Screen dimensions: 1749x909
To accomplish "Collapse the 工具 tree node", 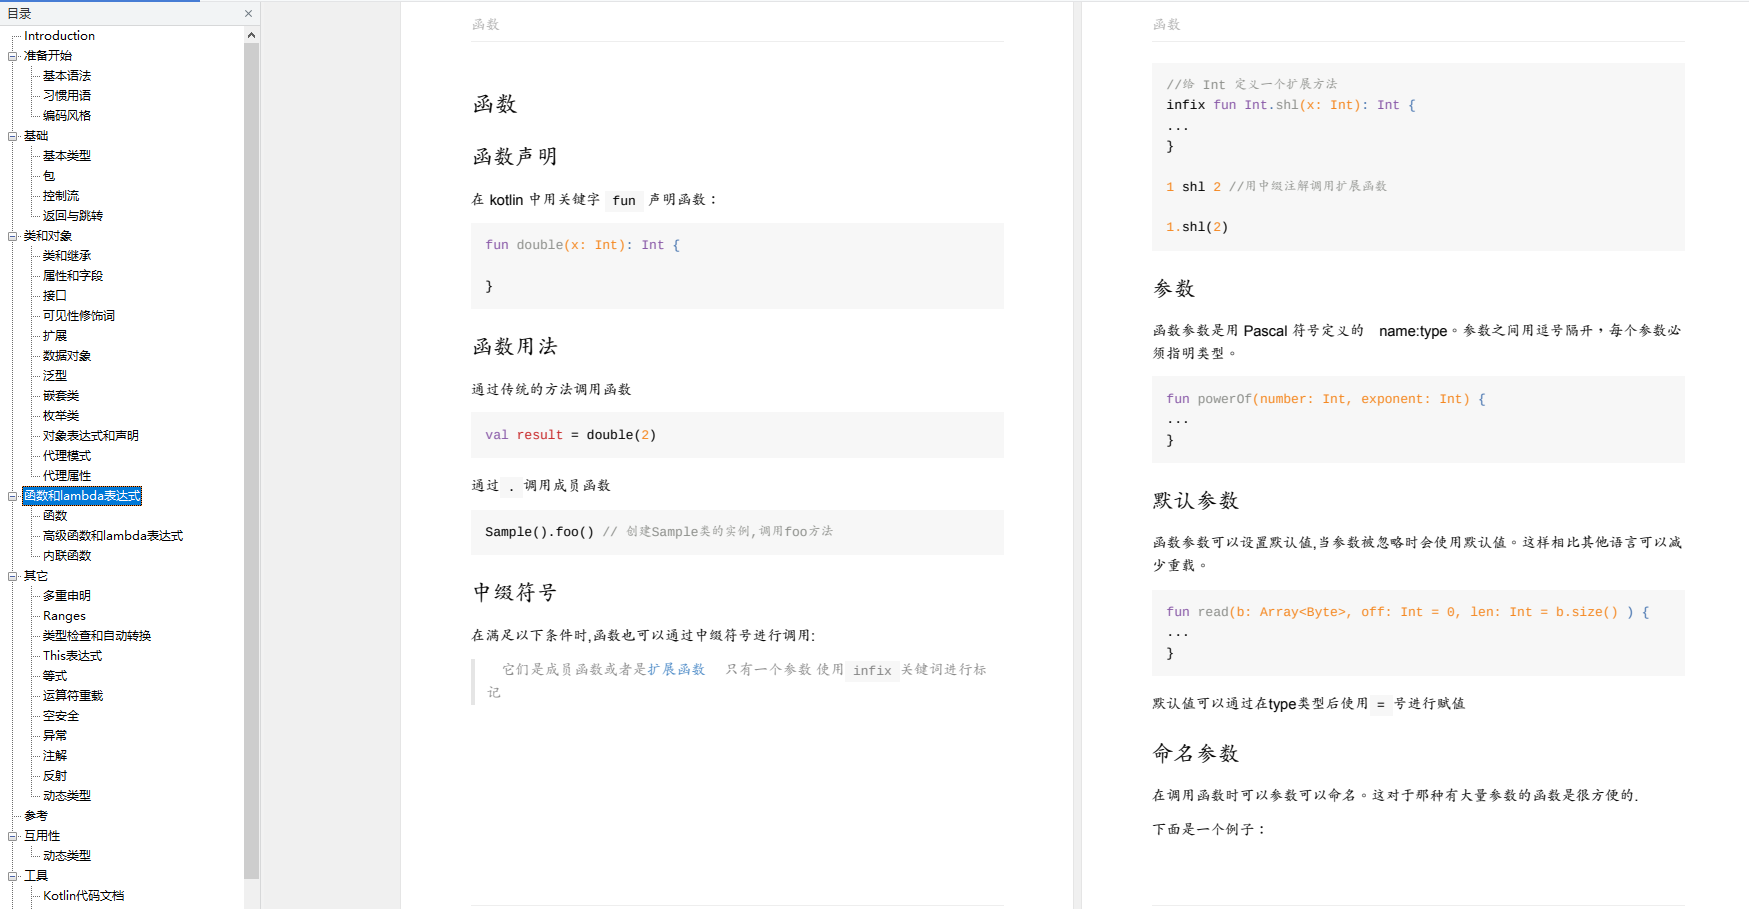I will pyautogui.click(x=13, y=876).
